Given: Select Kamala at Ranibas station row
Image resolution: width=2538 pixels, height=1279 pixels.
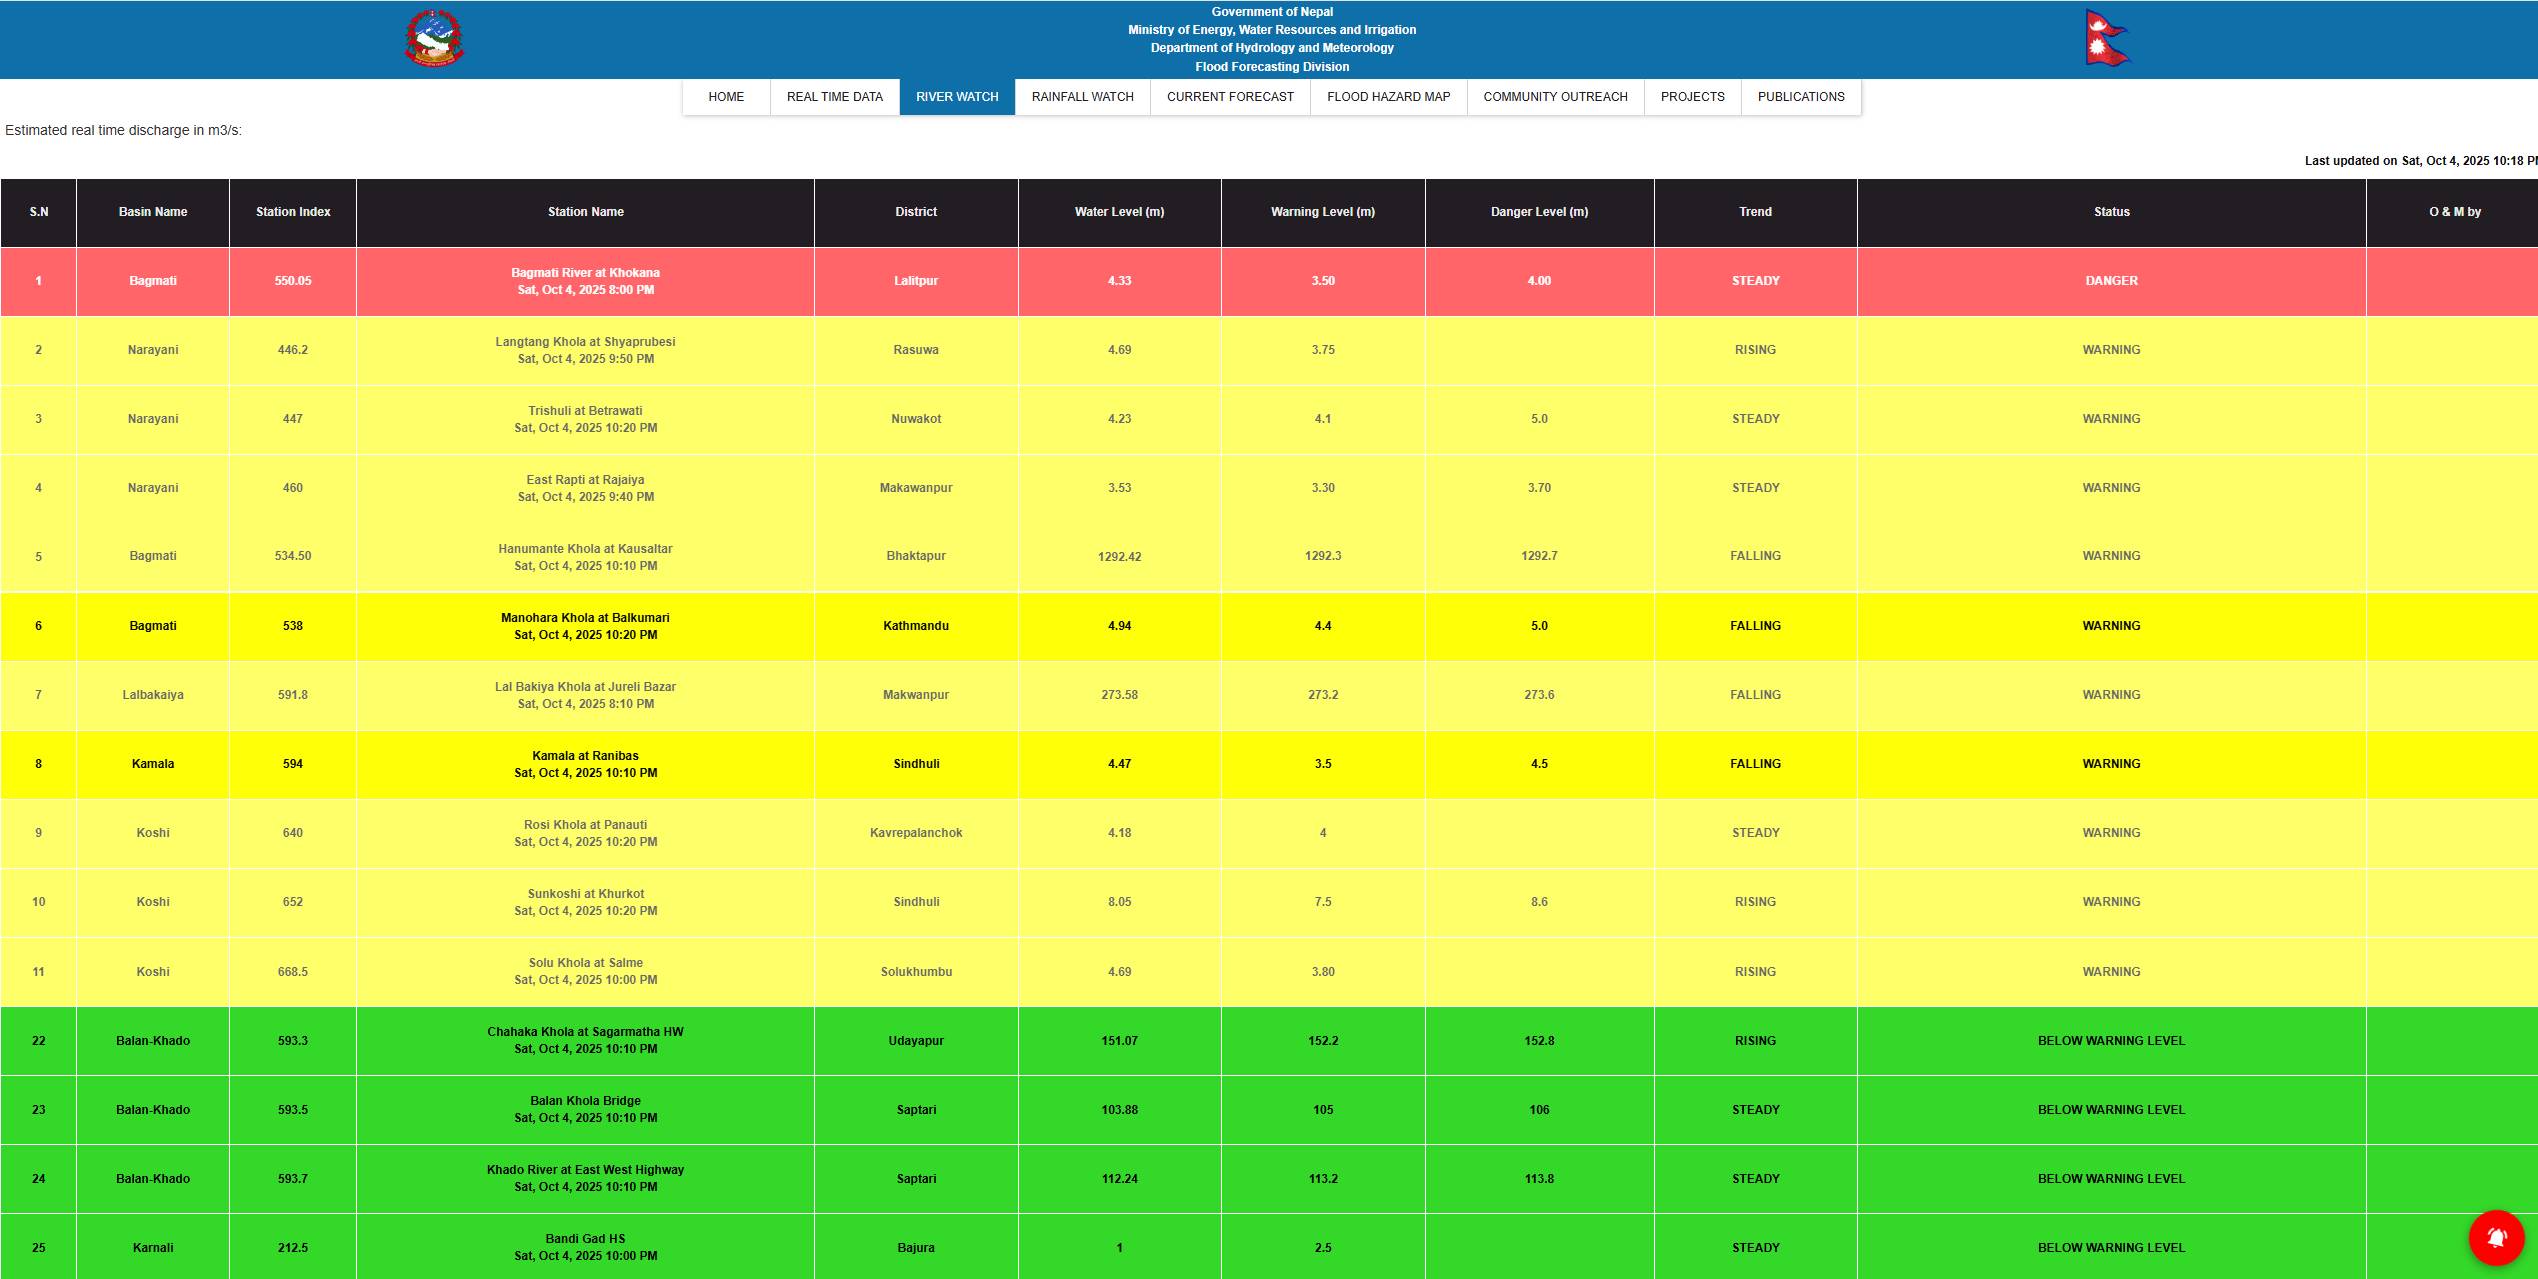Looking at the screenshot, I should pos(585,756).
